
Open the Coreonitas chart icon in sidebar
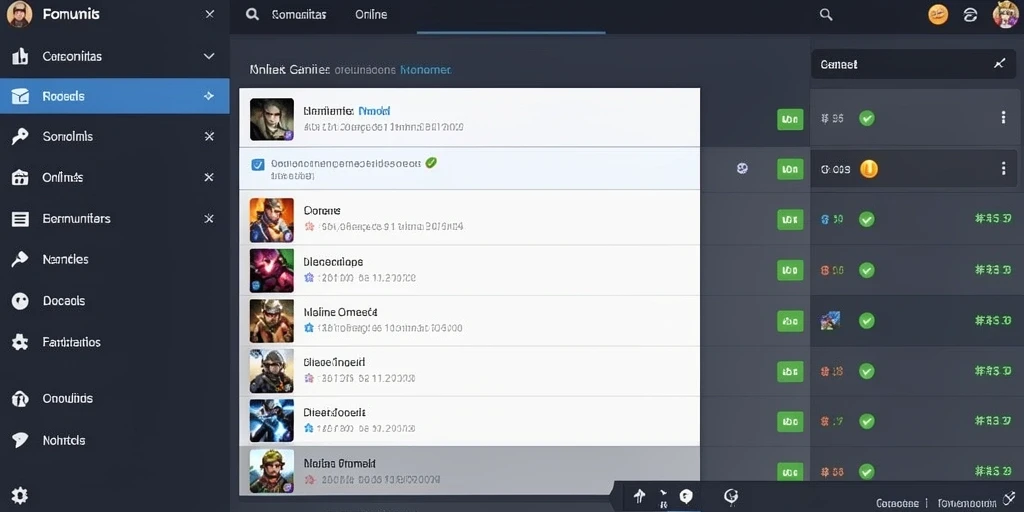20,56
